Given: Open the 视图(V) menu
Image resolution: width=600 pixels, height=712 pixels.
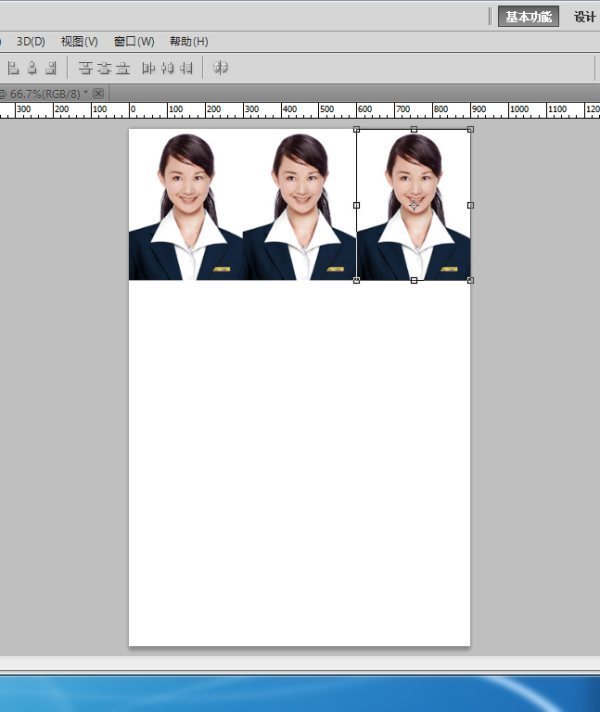Looking at the screenshot, I should [79, 41].
